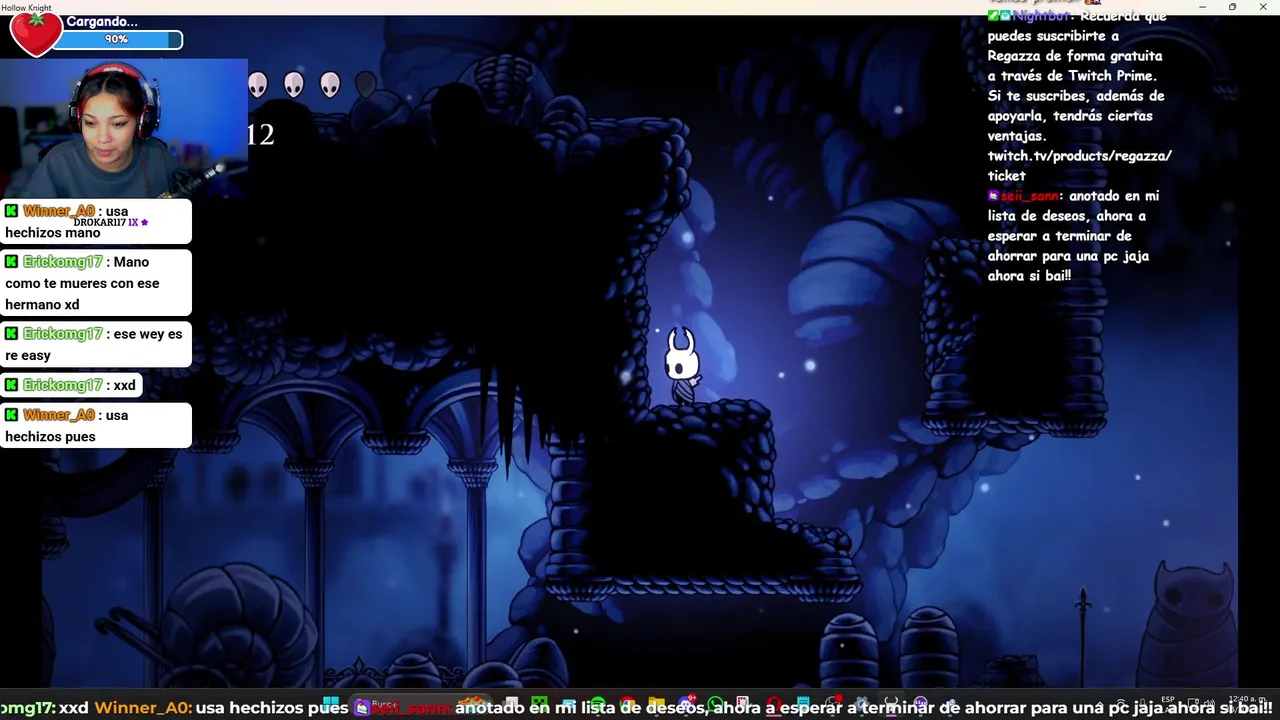The width and height of the screenshot is (1280, 720).
Task: Click Kick badge on 'usa hechizos mano' message
Action: (x=11, y=211)
